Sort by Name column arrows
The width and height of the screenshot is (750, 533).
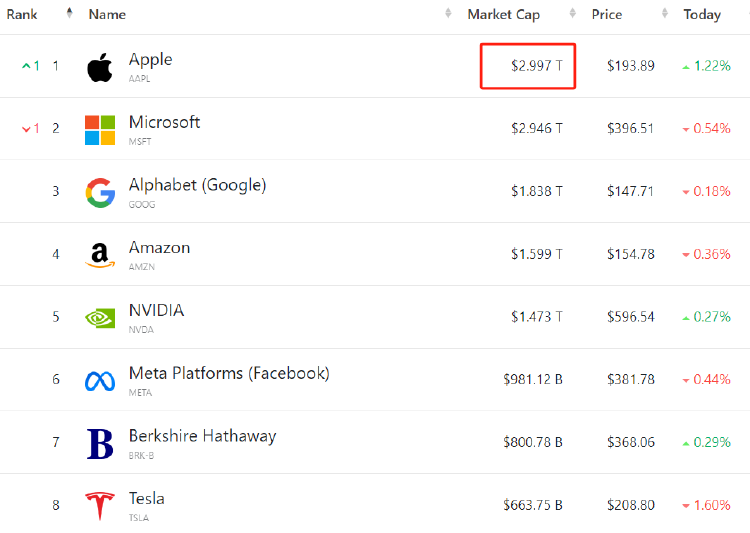[x=448, y=13]
